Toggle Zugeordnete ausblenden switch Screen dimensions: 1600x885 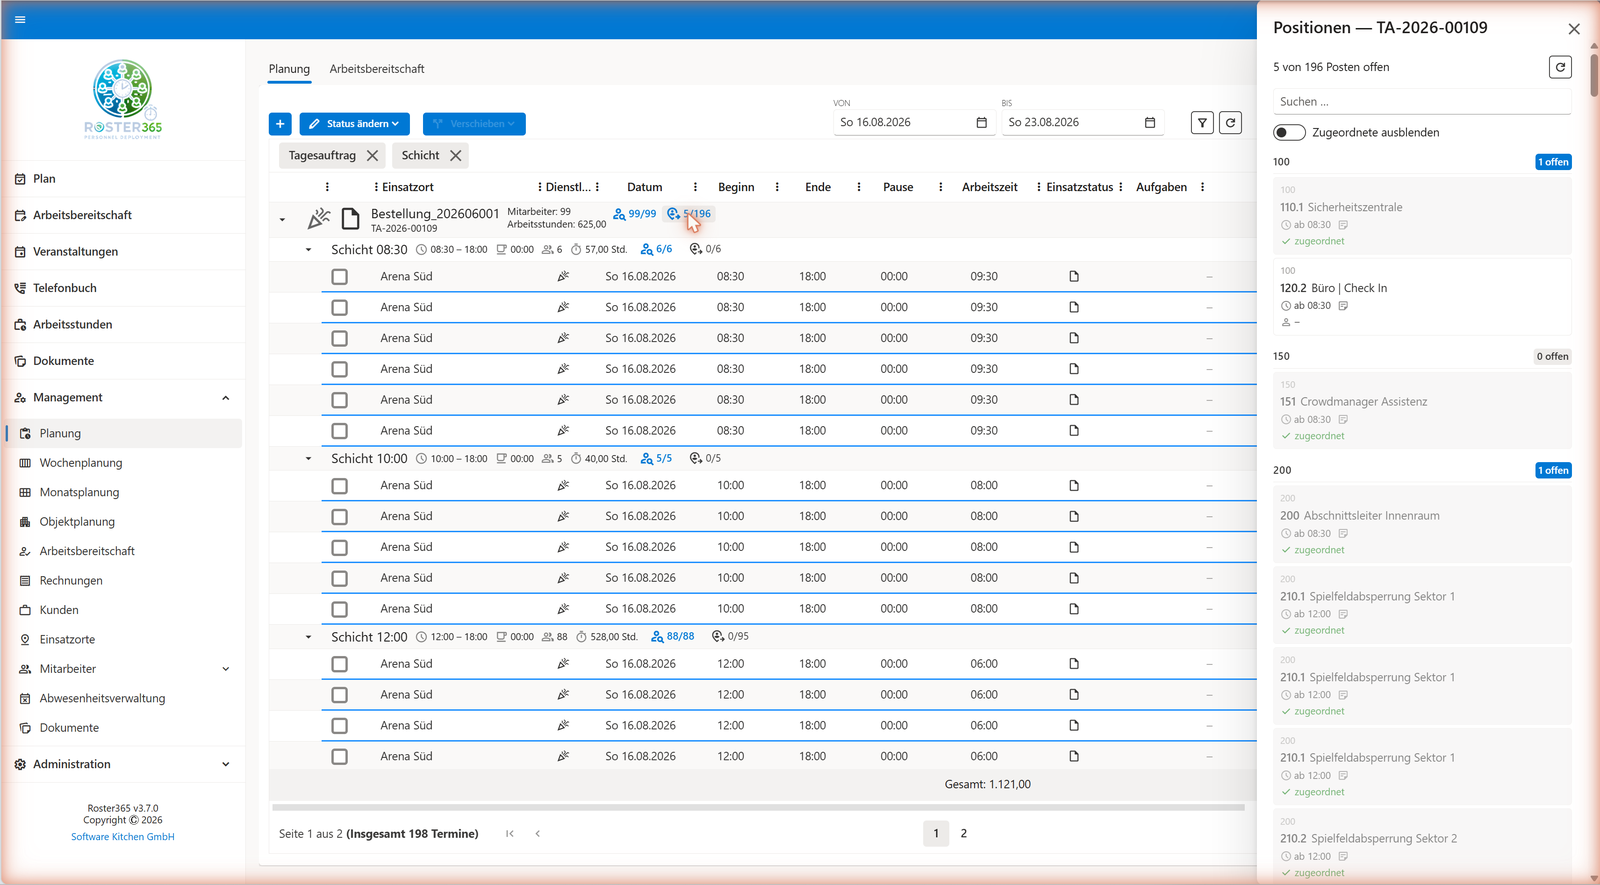tap(1290, 133)
